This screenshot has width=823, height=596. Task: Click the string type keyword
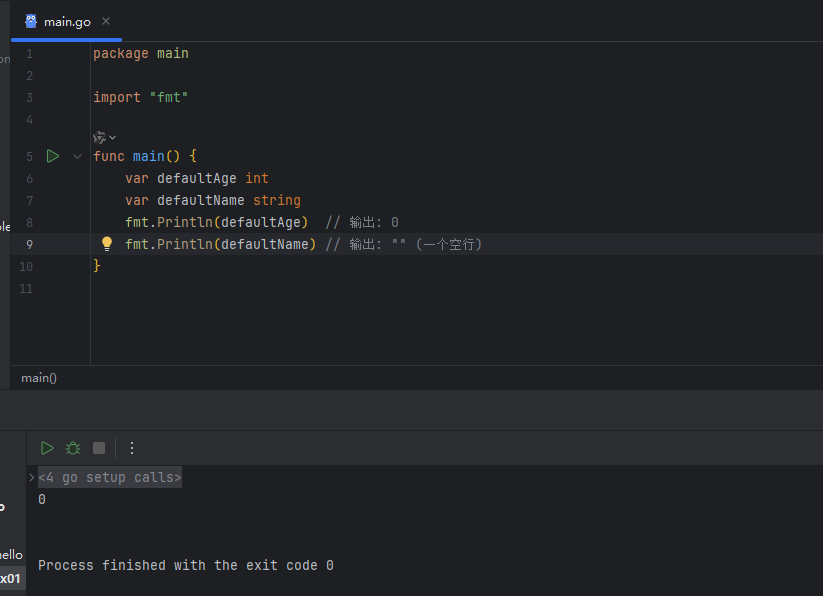coord(277,200)
